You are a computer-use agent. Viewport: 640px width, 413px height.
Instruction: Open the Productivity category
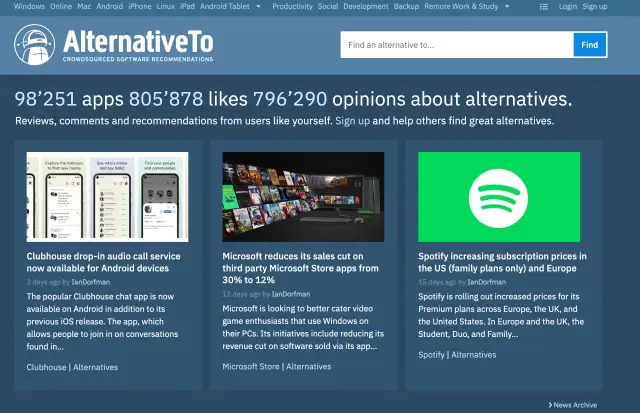(x=292, y=7)
